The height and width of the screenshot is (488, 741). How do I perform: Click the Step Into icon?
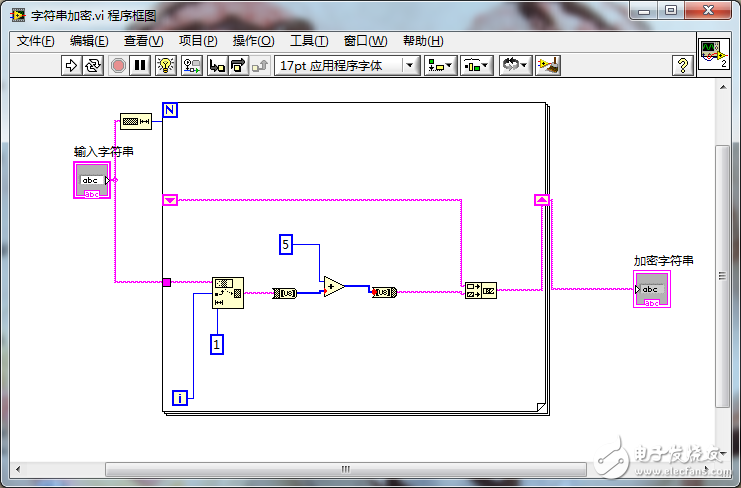pyautogui.click(x=215, y=65)
